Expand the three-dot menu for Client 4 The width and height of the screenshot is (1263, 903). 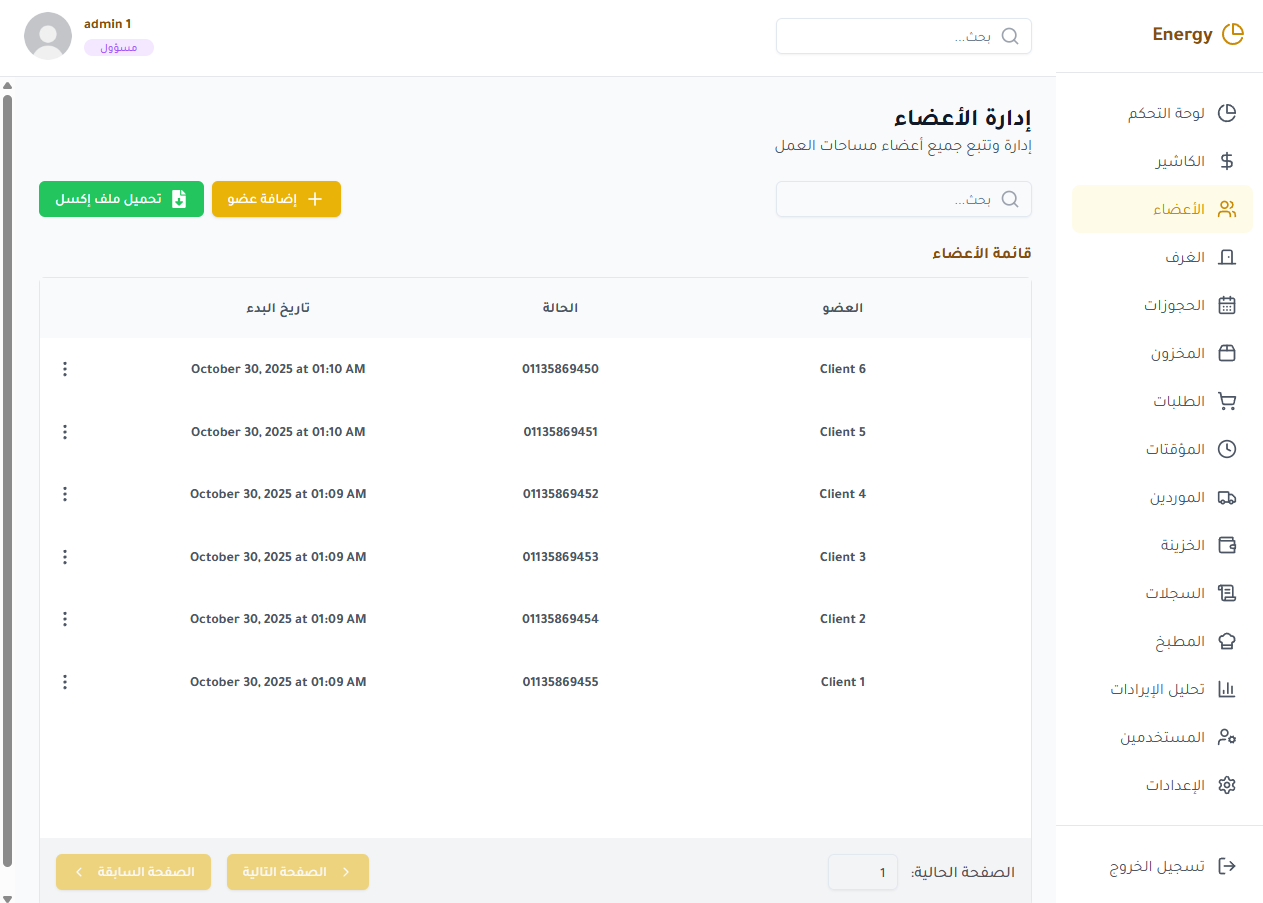65,494
